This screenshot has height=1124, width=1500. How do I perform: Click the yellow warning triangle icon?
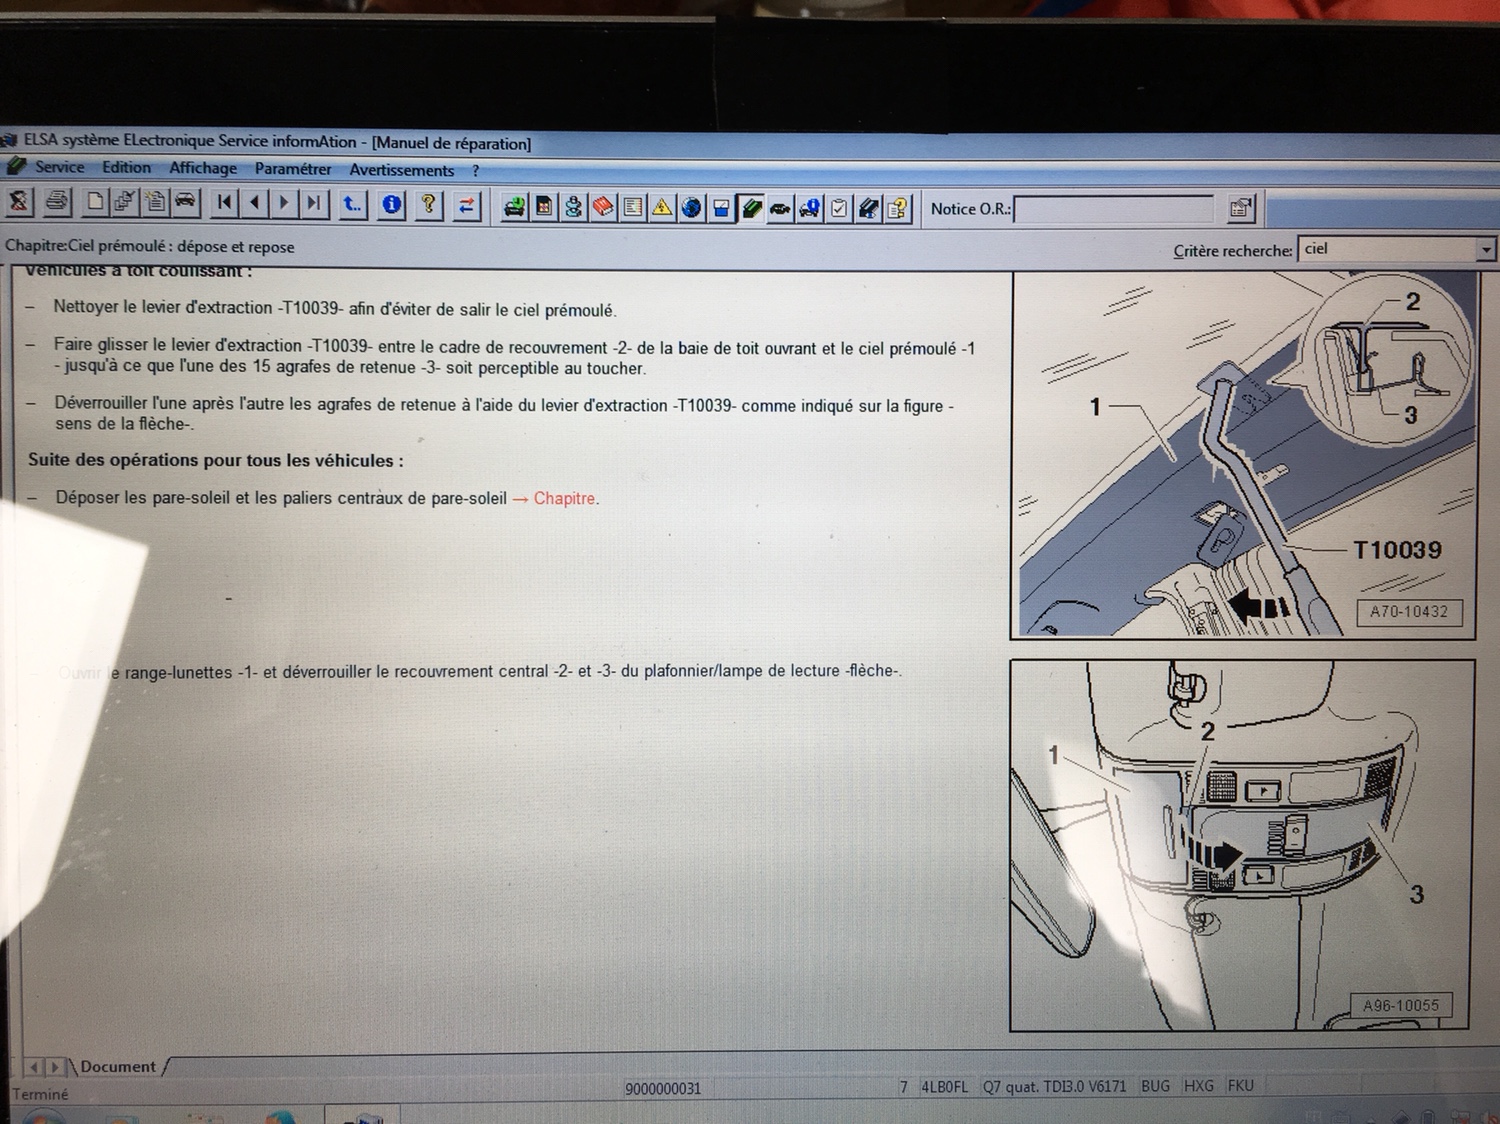(x=662, y=208)
